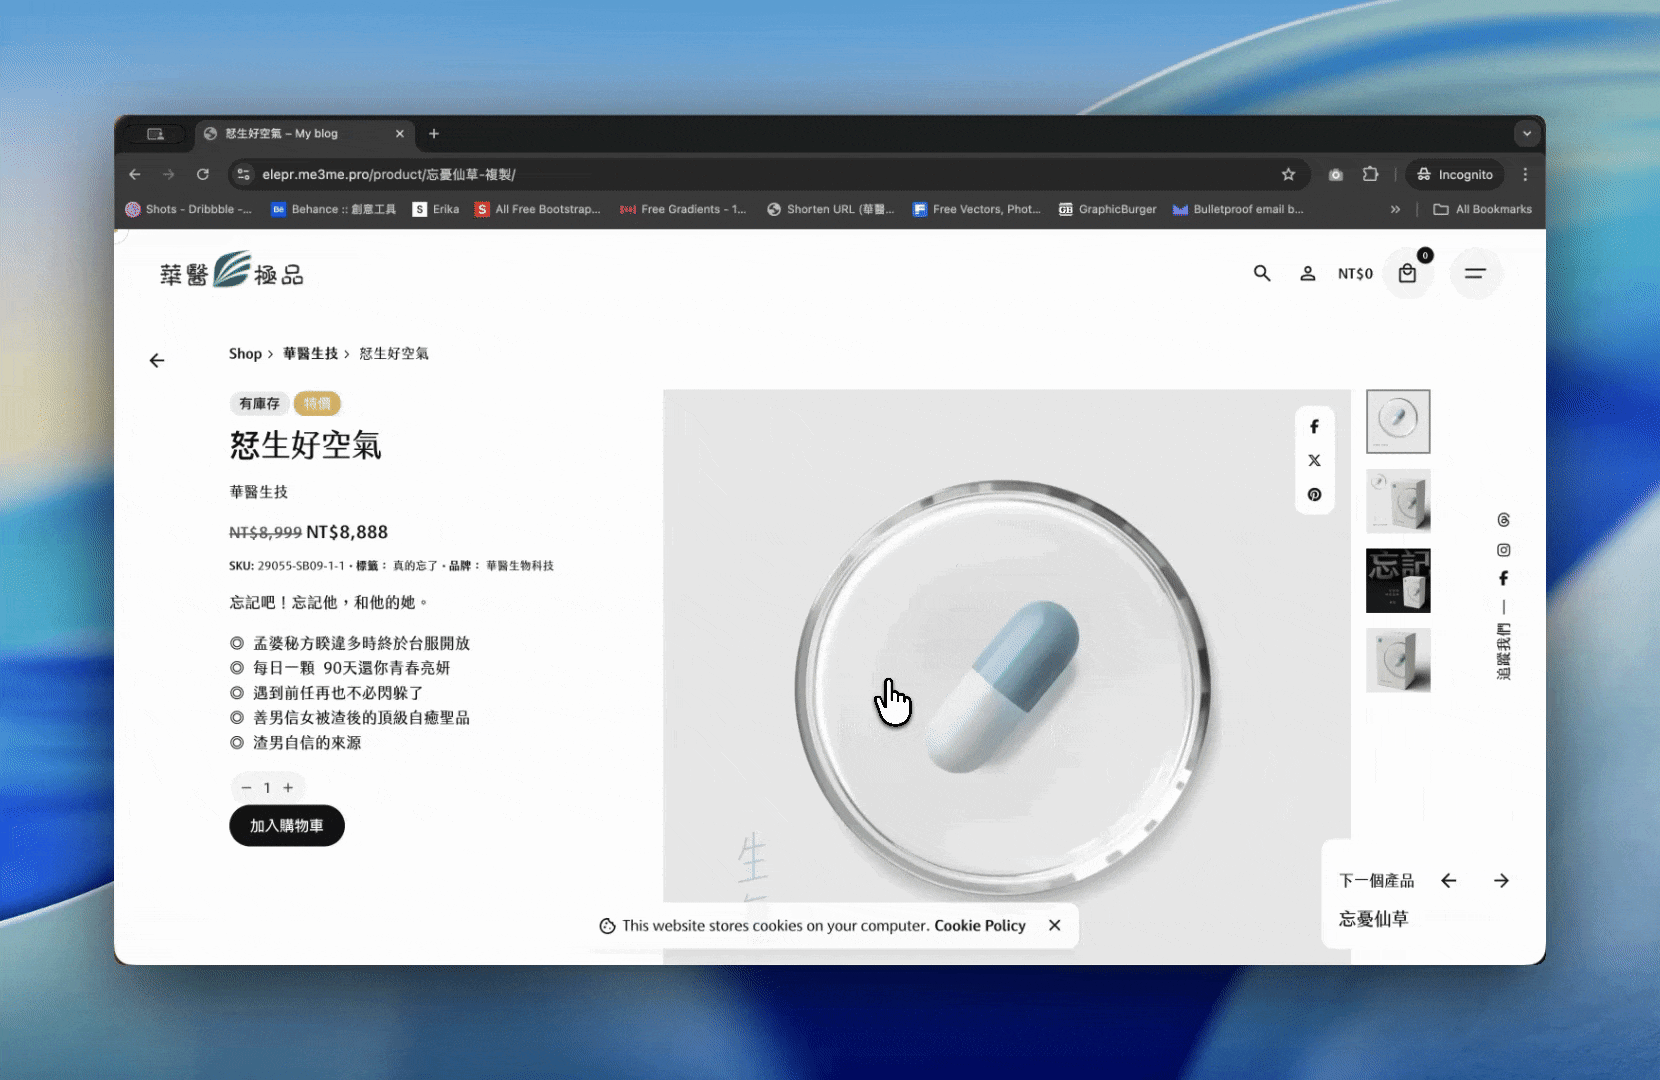Expand hidden bookmarks overflow chevron
Screen dimensions: 1660x1080
tap(1395, 210)
